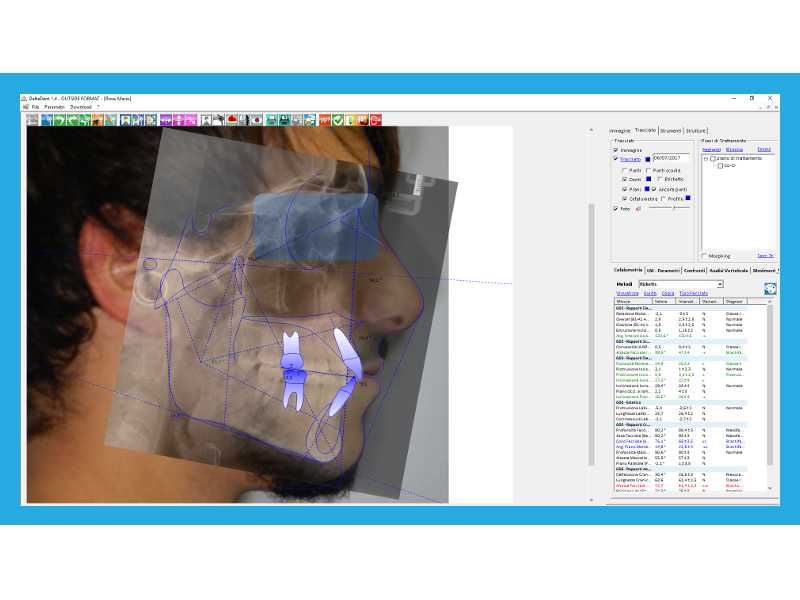Switch to the Strutture tab
This screenshot has width=800, height=600.
pyautogui.click(x=695, y=131)
